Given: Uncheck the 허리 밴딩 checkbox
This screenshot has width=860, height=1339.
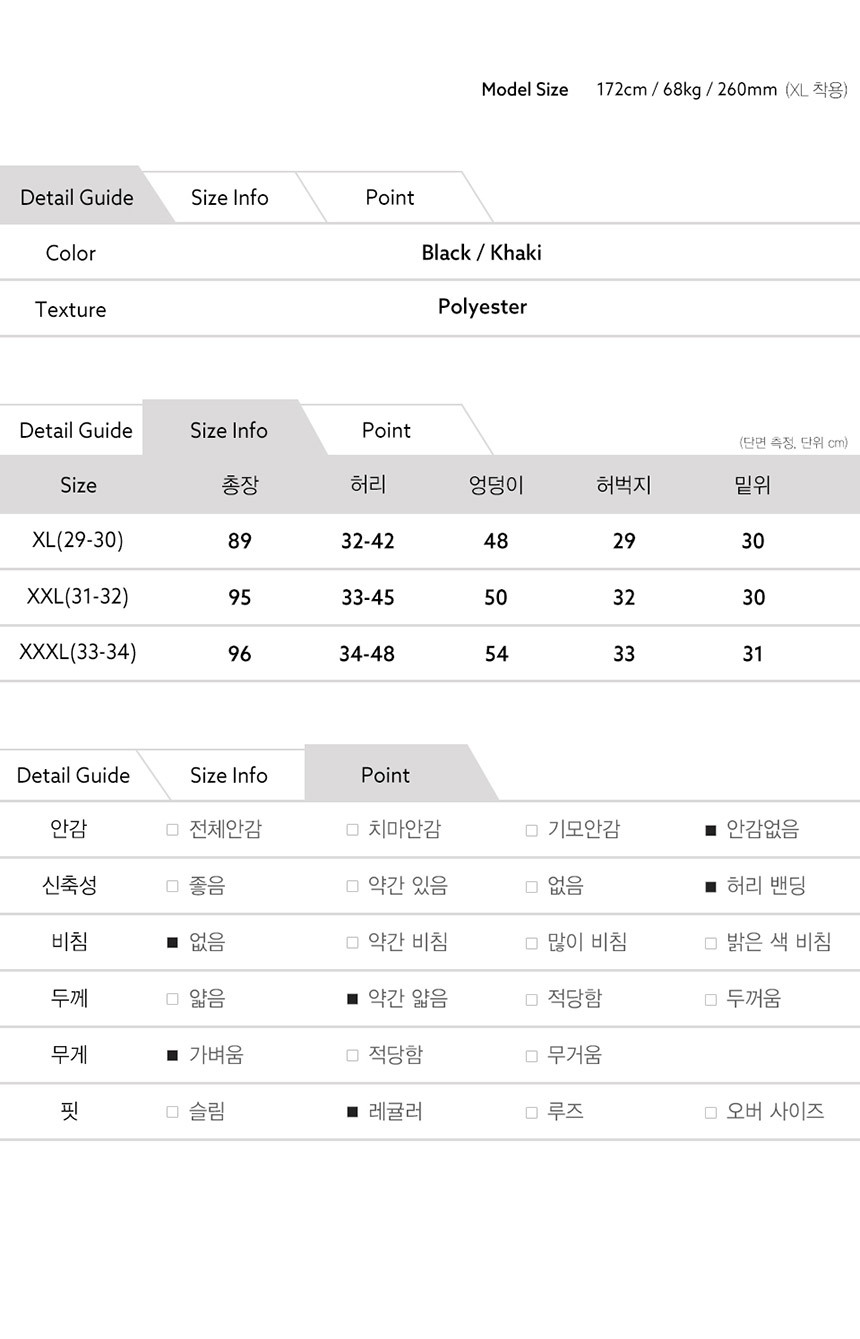Looking at the screenshot, I should [711, 886].
